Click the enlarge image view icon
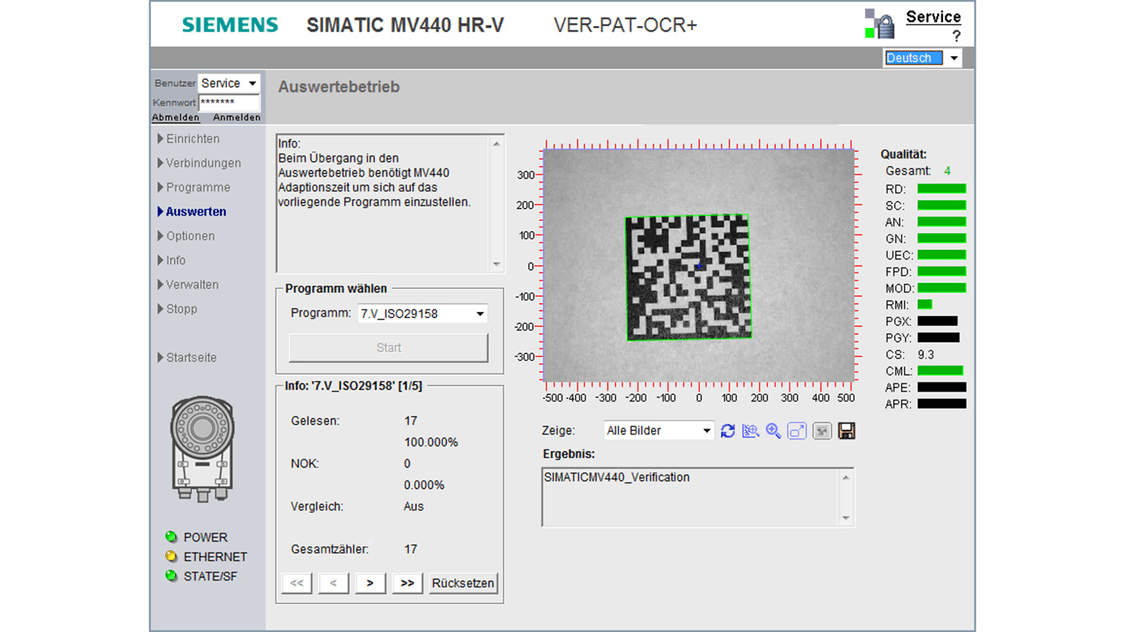Screen dimensions: 1125x632 797,430
